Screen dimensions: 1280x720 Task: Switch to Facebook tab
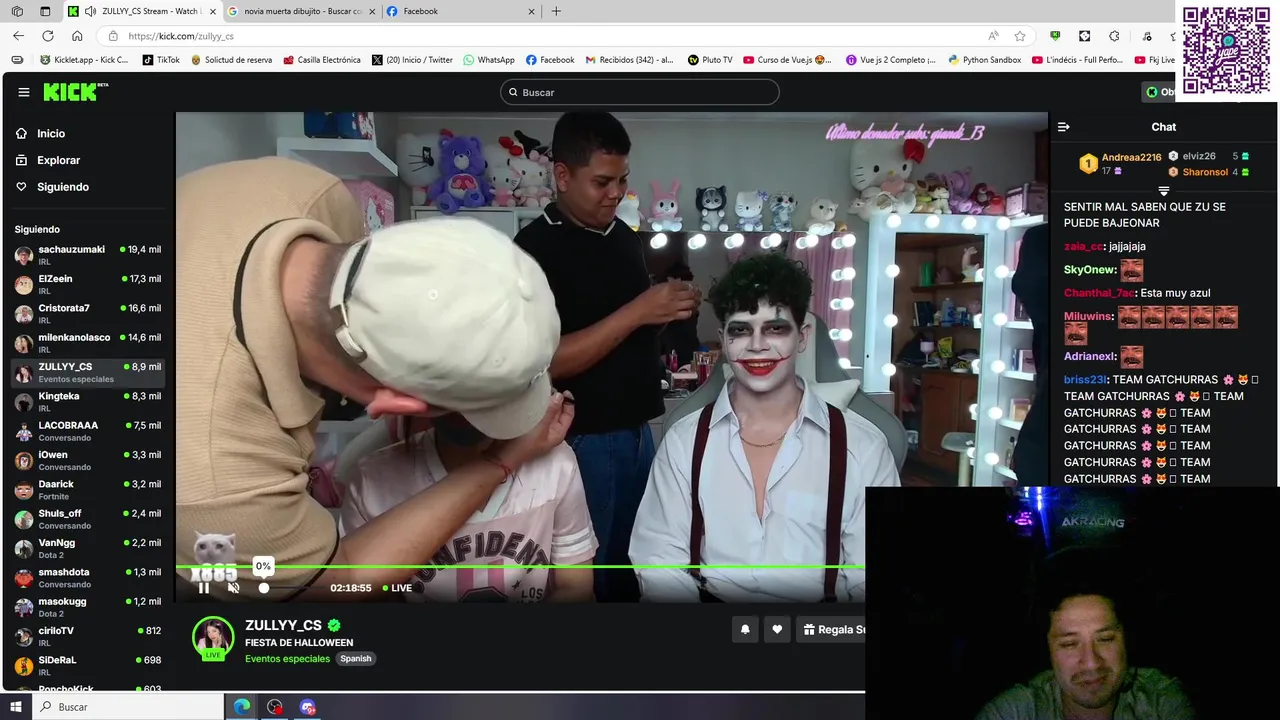[461, 11]
